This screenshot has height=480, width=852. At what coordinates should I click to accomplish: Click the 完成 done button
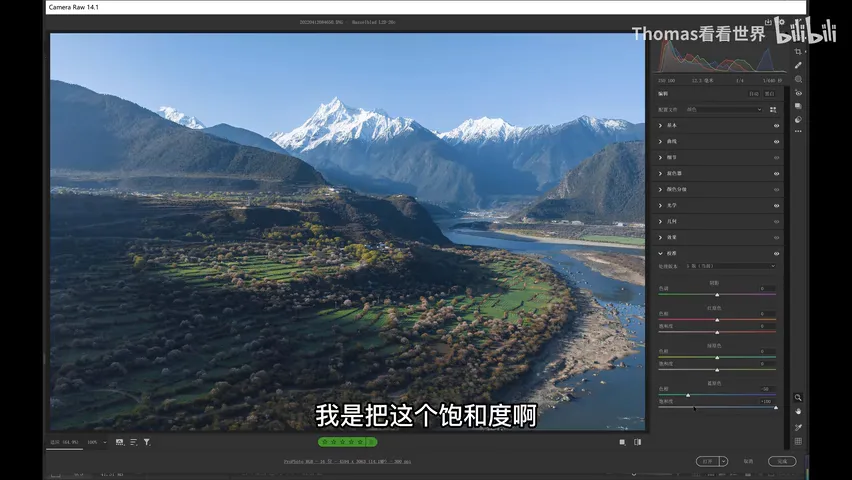click(782, 461)
